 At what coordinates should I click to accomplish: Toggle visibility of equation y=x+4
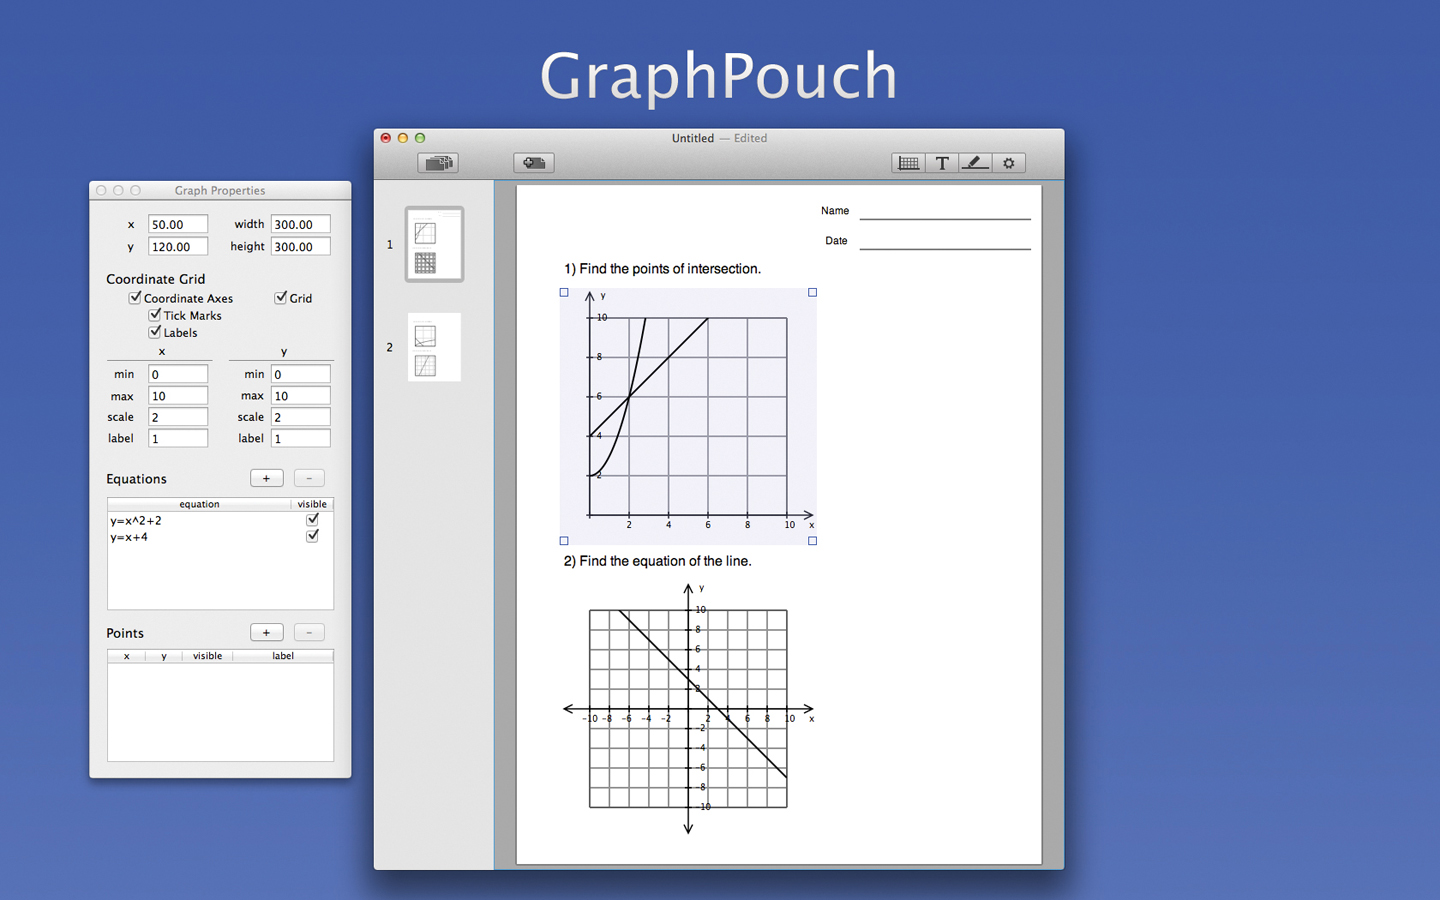[312, 537]
